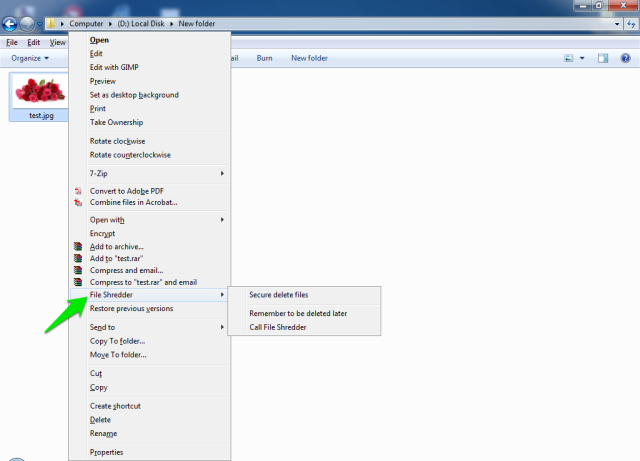Image resolution: width=640 pixels, height=461 pixels.
Task: Open the Organize dropdown
Action: tap(30, 59)
